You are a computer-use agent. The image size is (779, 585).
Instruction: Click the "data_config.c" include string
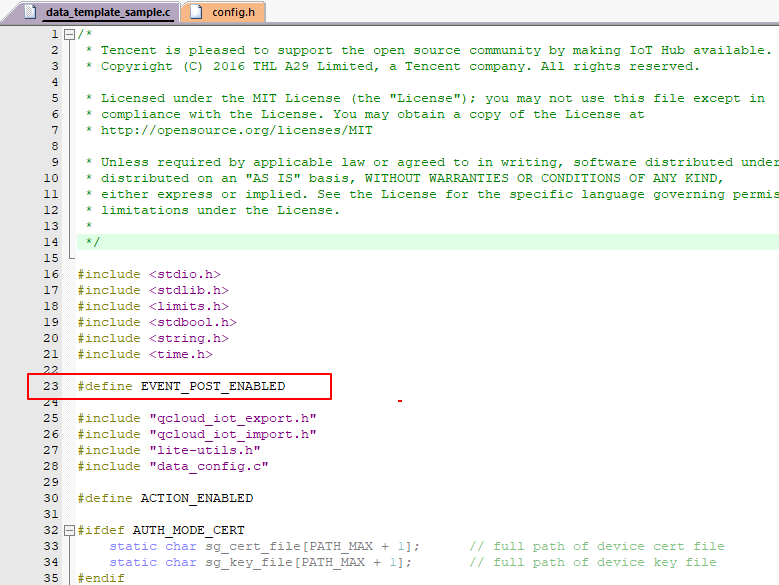pos(209,466)
